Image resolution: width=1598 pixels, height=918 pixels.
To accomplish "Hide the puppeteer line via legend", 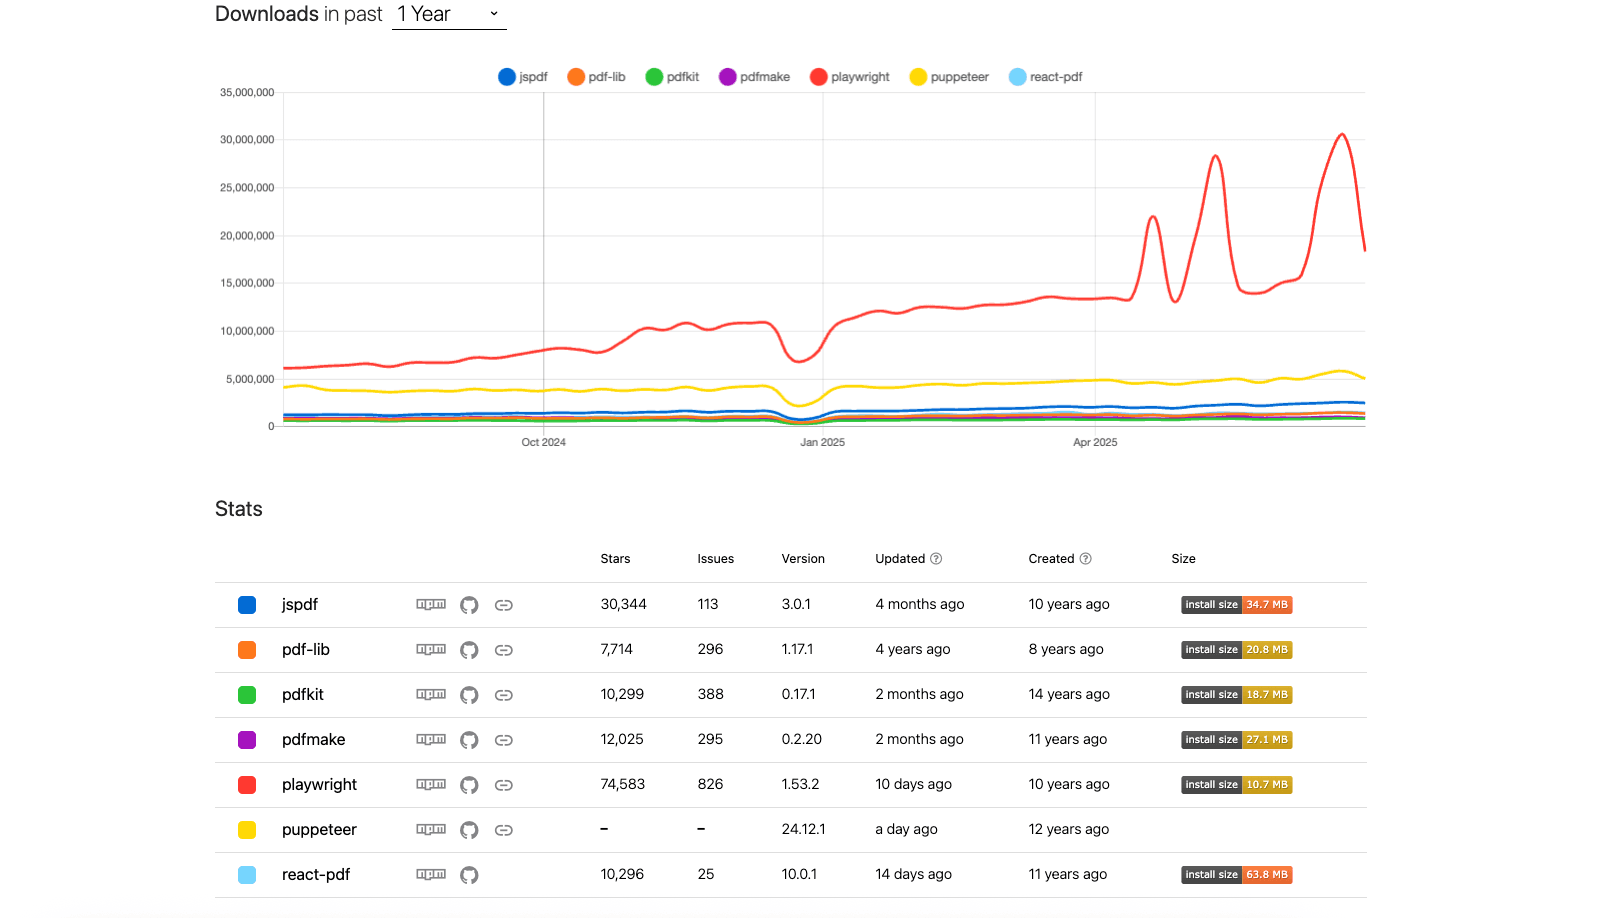I will pos(949,77).
